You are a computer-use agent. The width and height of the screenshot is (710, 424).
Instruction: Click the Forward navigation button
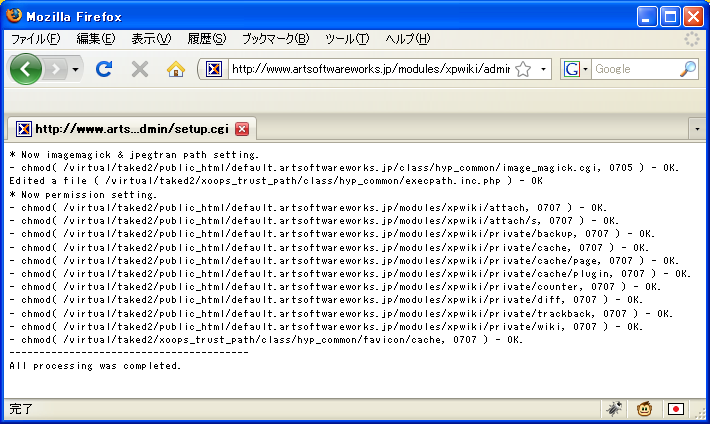(56, 69)
